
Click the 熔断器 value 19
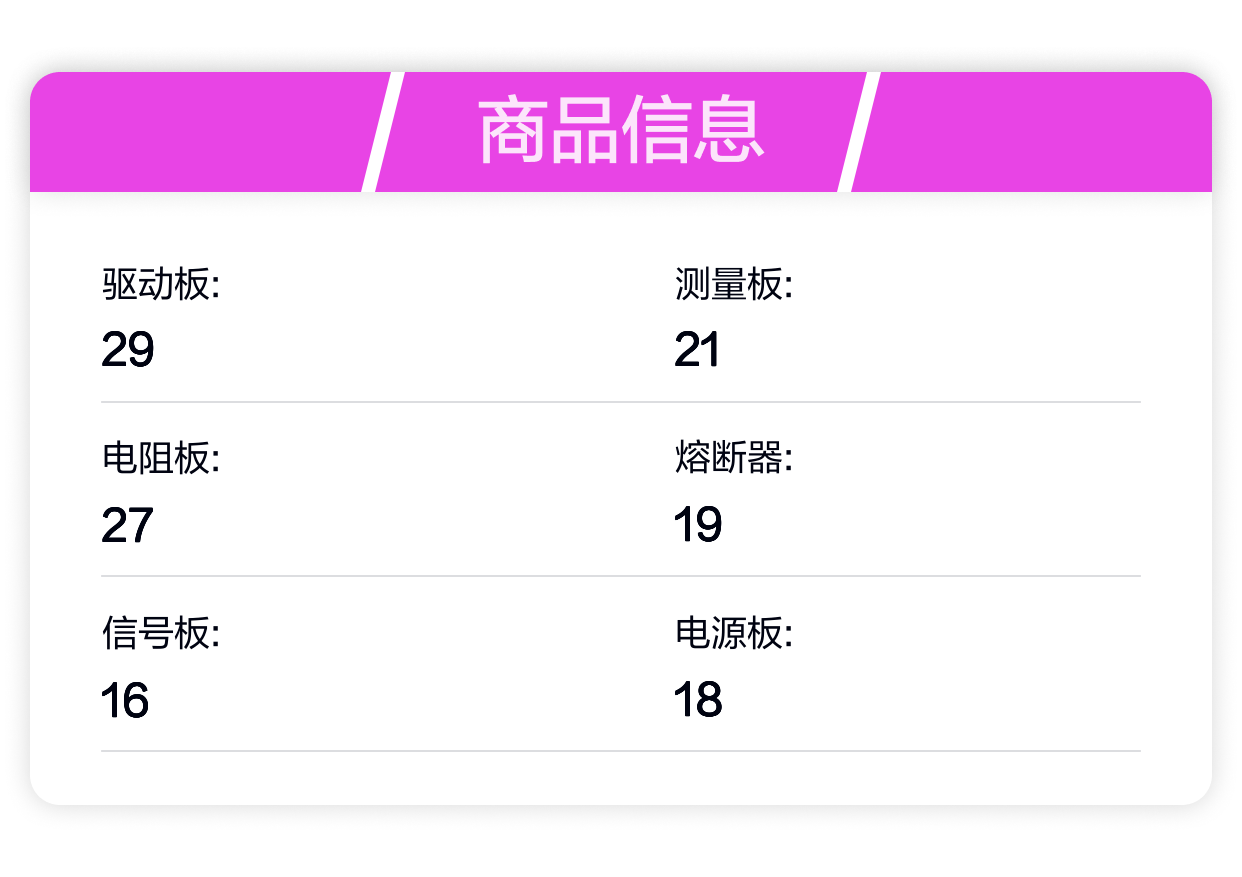click(x=698, y=525)
